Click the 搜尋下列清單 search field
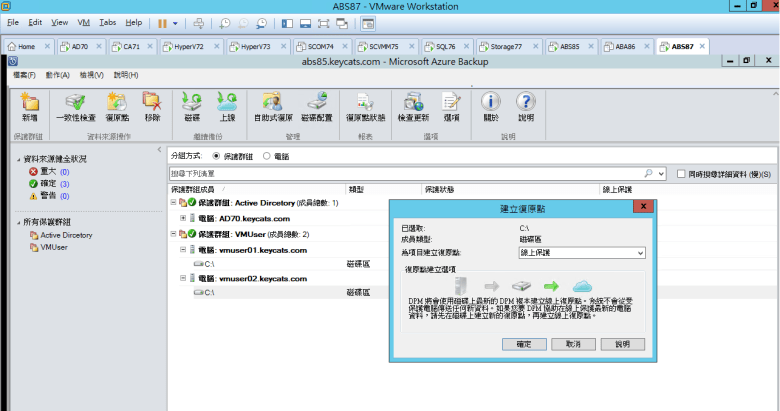The image size is (780, 411). 410,174
